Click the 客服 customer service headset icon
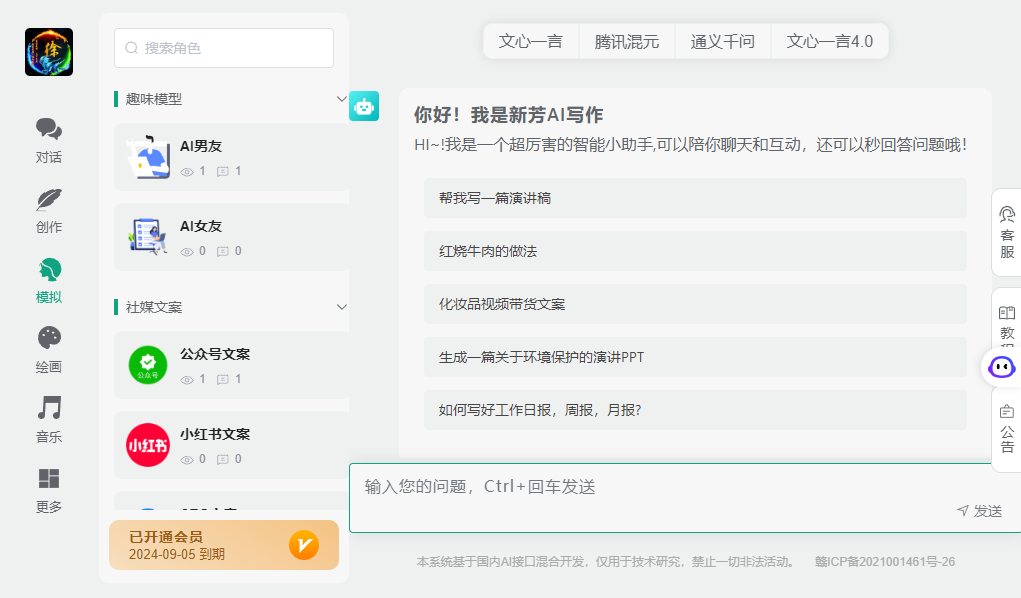Viewport: 1021px width, 598px height. (1006, 215)
